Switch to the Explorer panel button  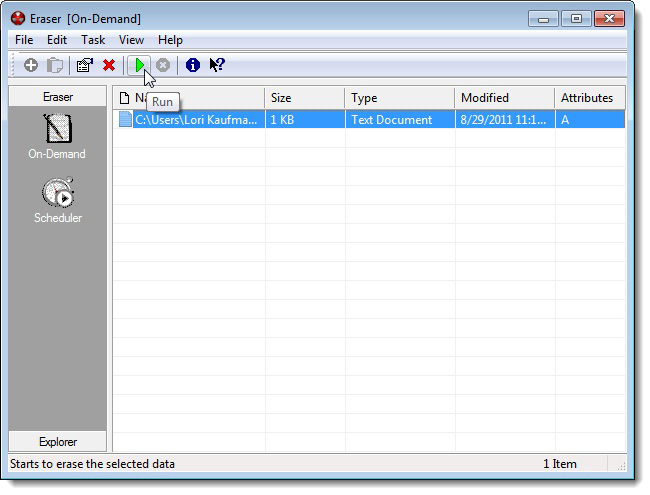(x=58, y=442)
